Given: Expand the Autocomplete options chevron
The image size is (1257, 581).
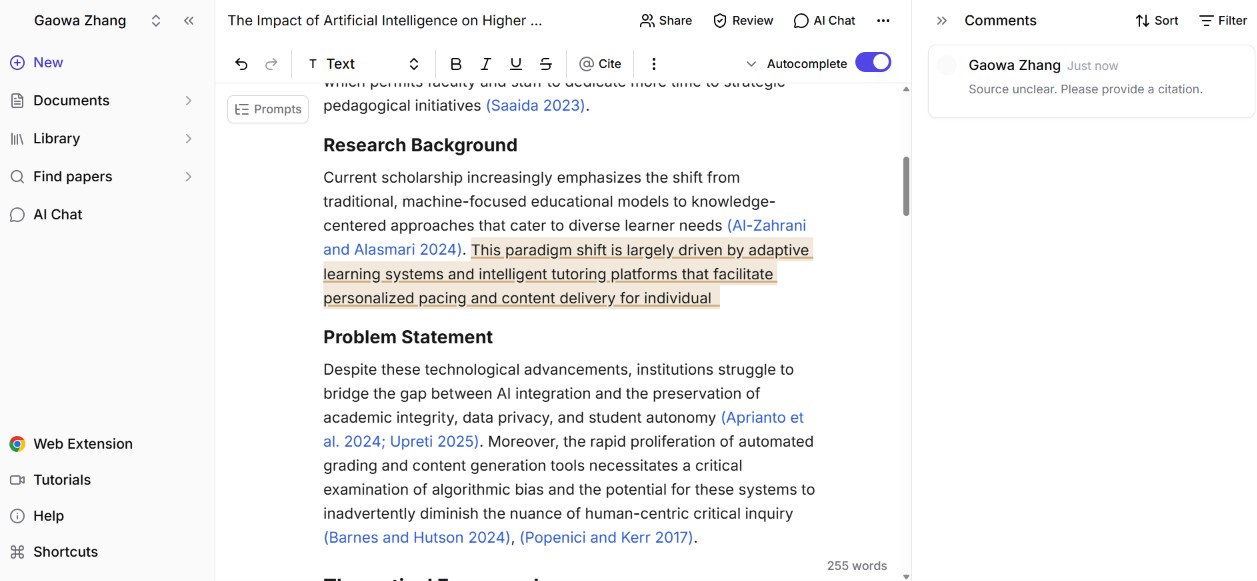Looking at the screenshot, I should pyautogui.click(x=751, y=63).
